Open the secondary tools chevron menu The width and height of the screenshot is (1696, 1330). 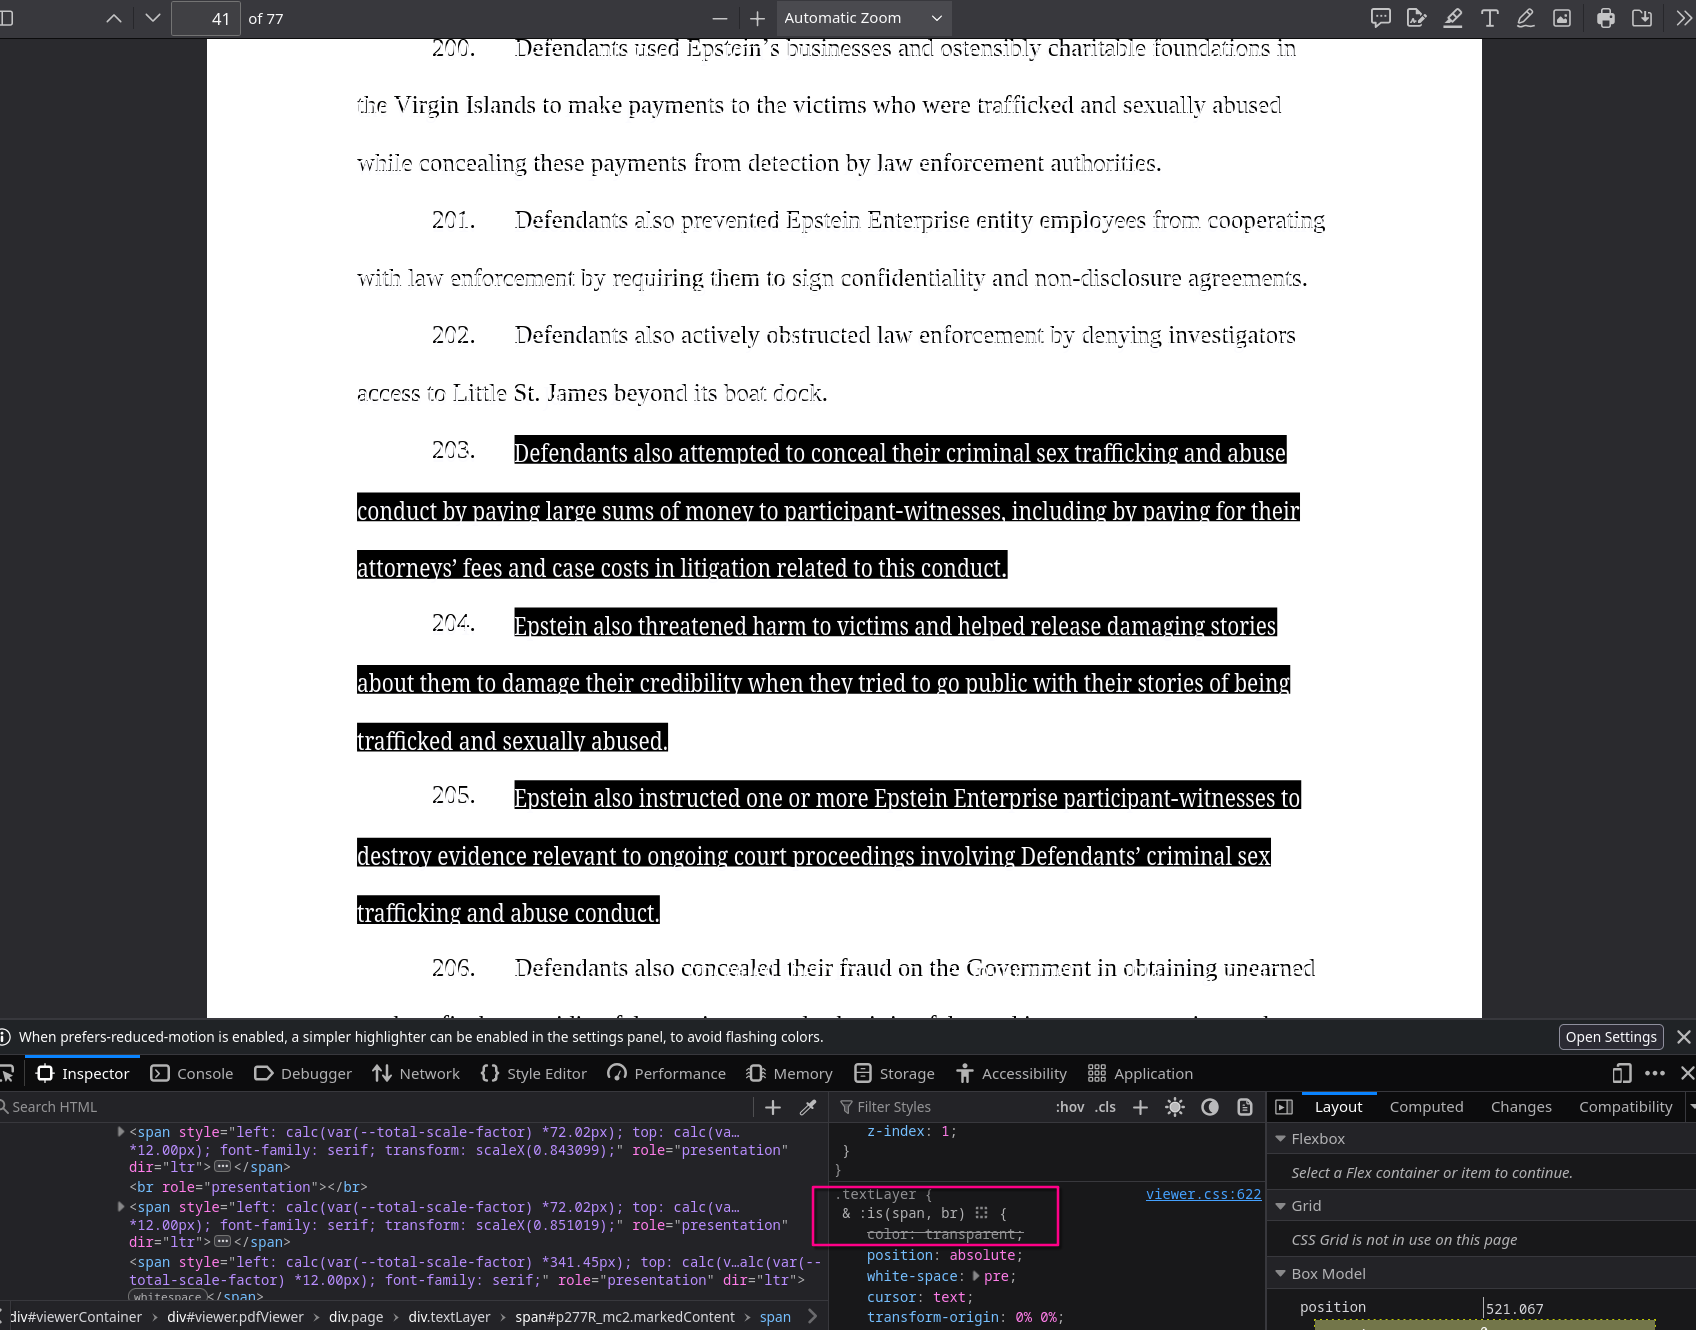click(1684, 18)
